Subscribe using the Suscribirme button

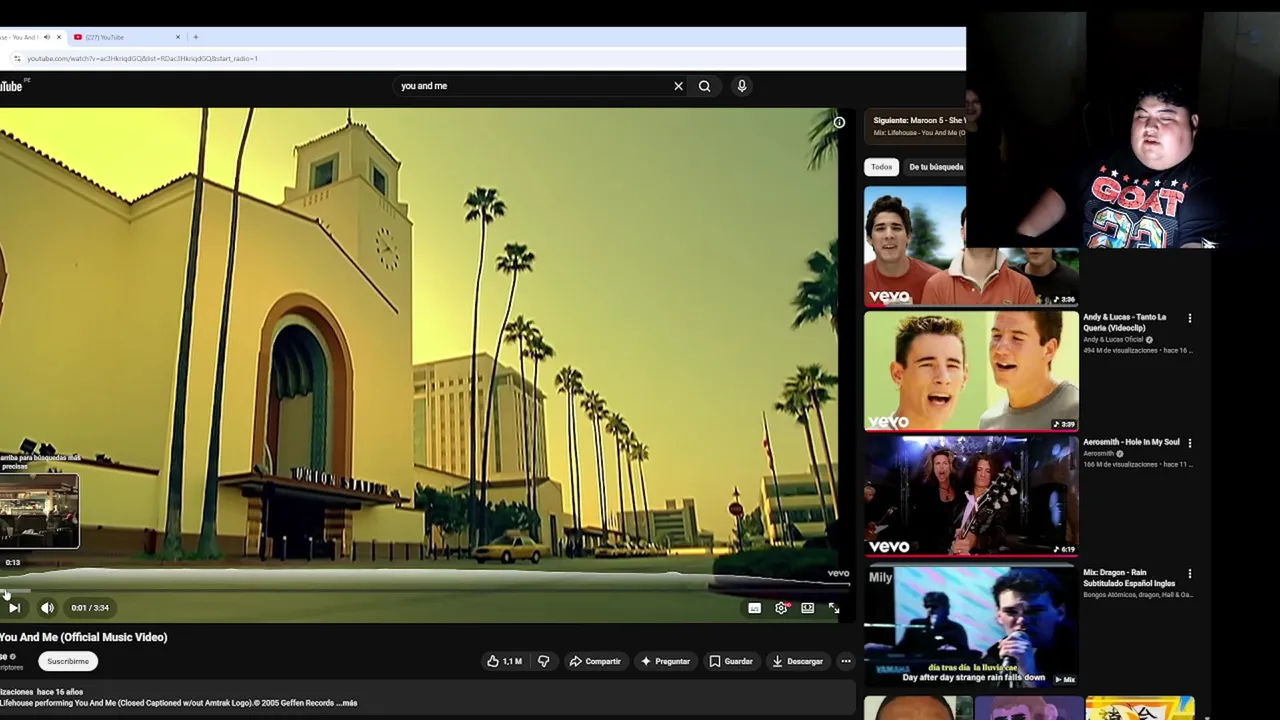point(68,661)
